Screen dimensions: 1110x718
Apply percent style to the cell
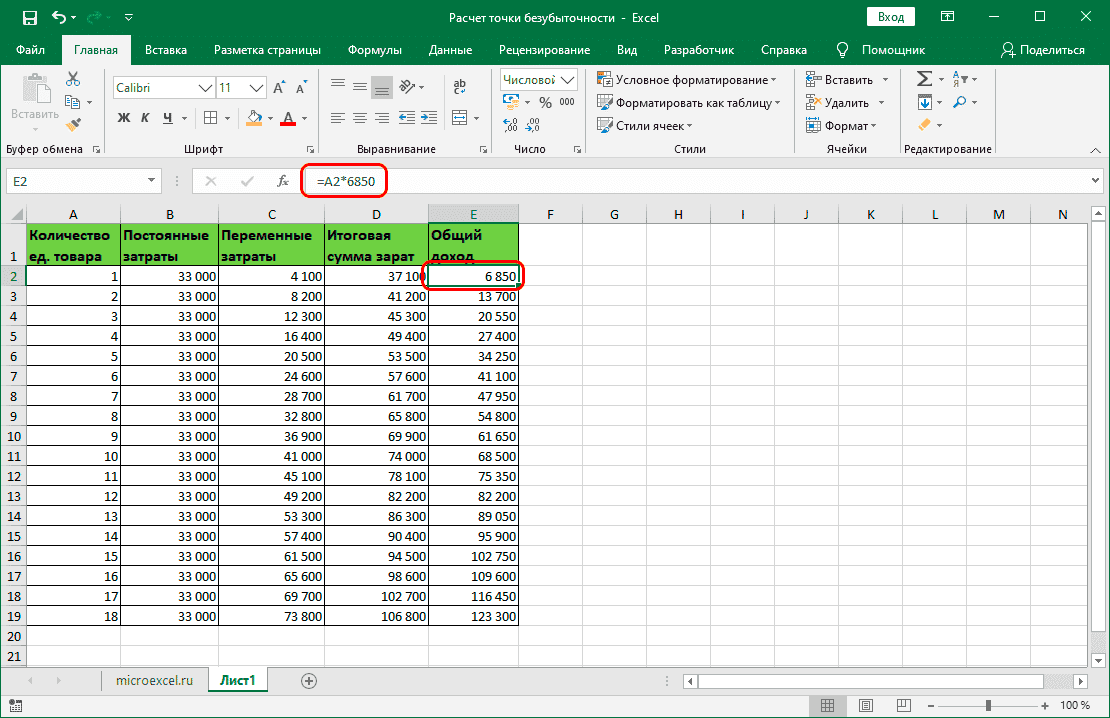[x=545, y=102]
